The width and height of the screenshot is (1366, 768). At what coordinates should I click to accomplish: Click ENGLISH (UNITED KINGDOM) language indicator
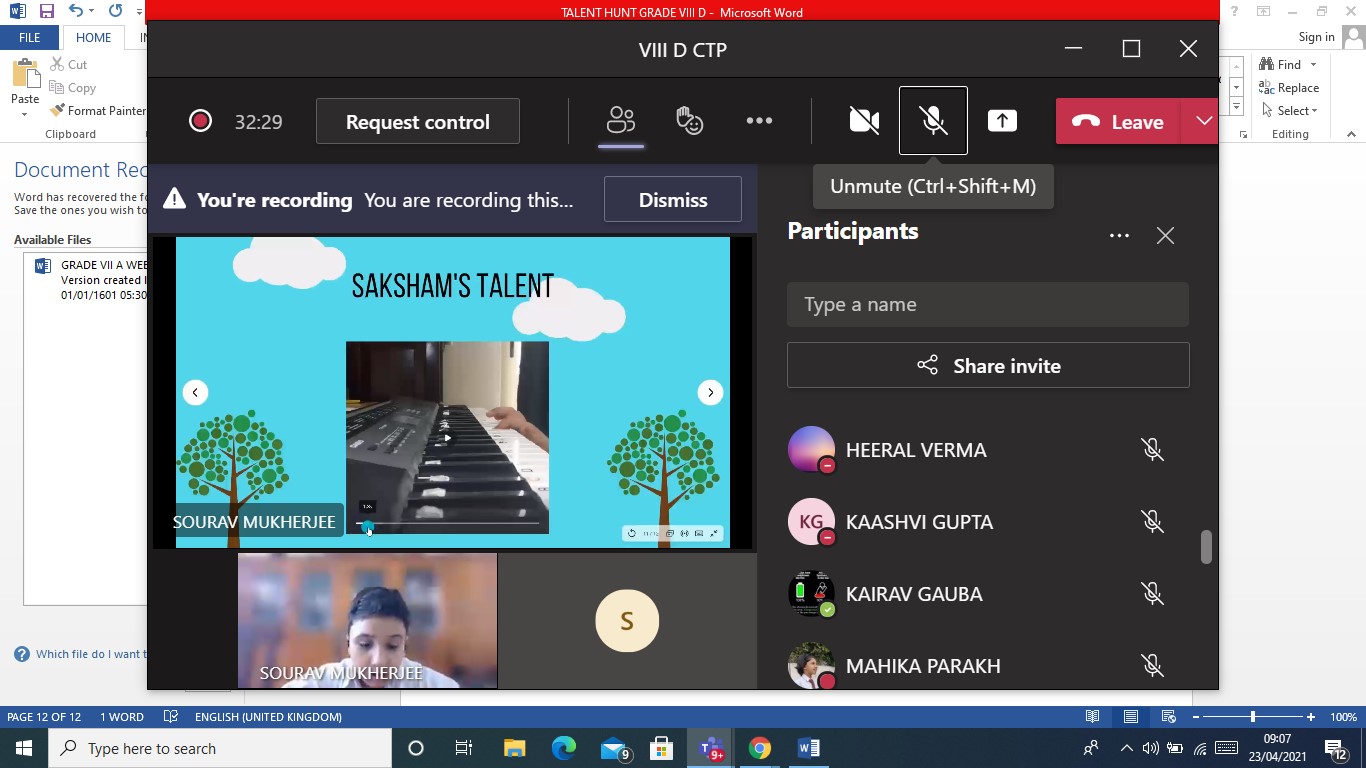click(x=268, y=717)
